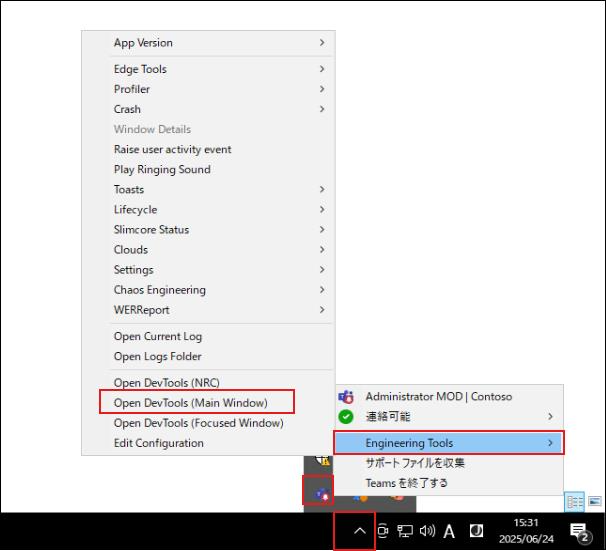Click the Teams logo beside Administrator MOD
Image resolution: width=609 pixels, height=551 pixels.
(346, 396)
